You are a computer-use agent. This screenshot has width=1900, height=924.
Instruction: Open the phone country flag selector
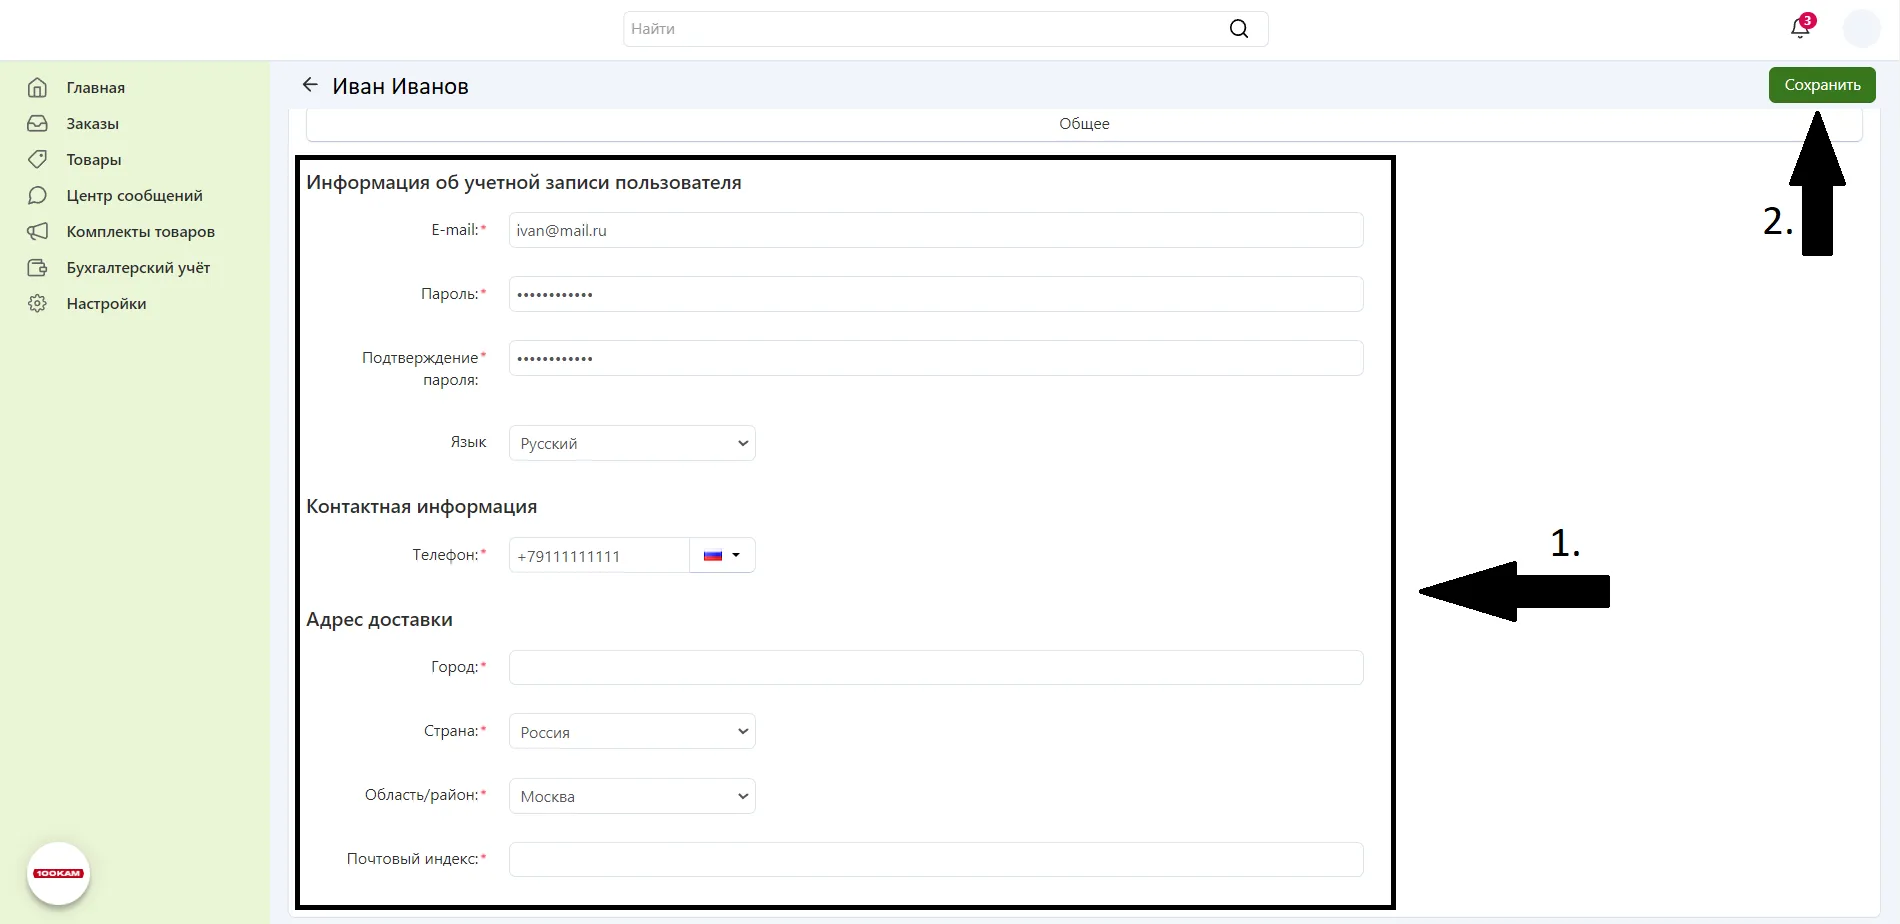point(722,555)
